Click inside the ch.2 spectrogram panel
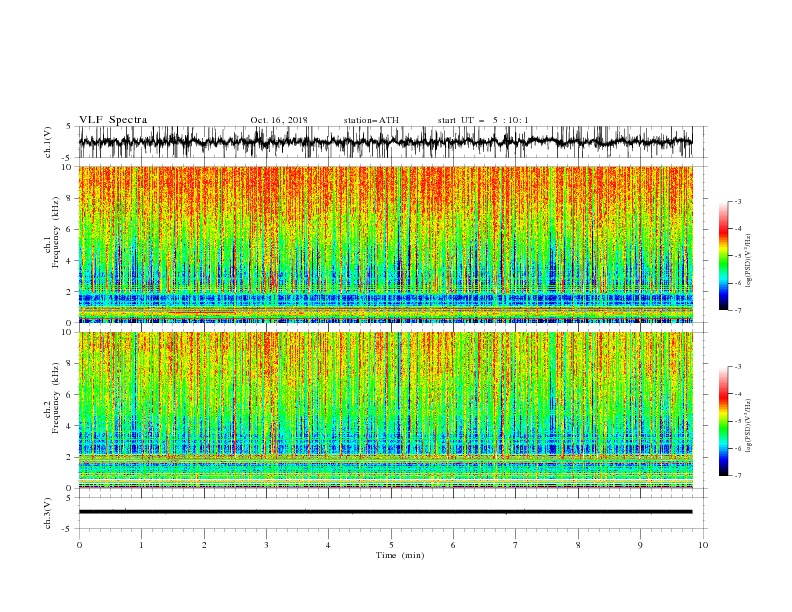 point(385,410)
